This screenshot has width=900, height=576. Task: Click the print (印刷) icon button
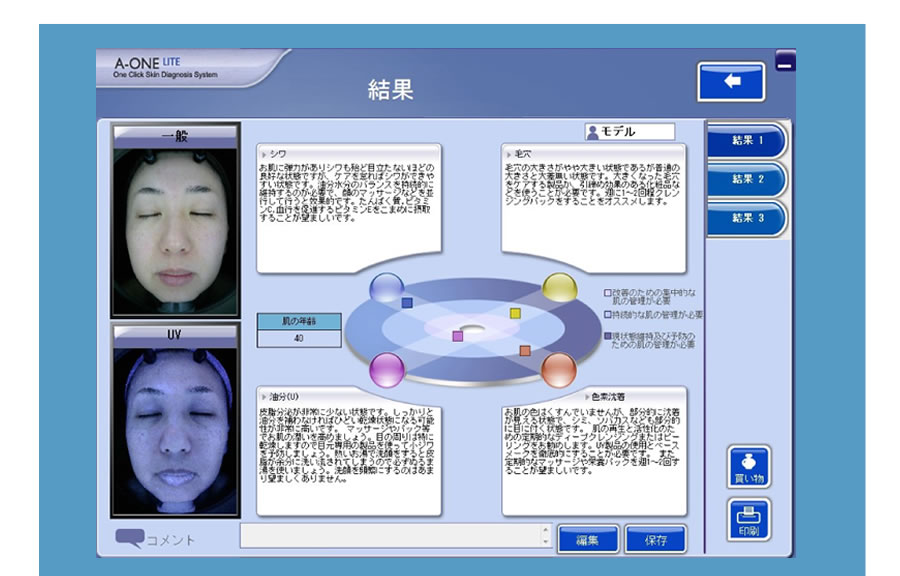(748, 519)
